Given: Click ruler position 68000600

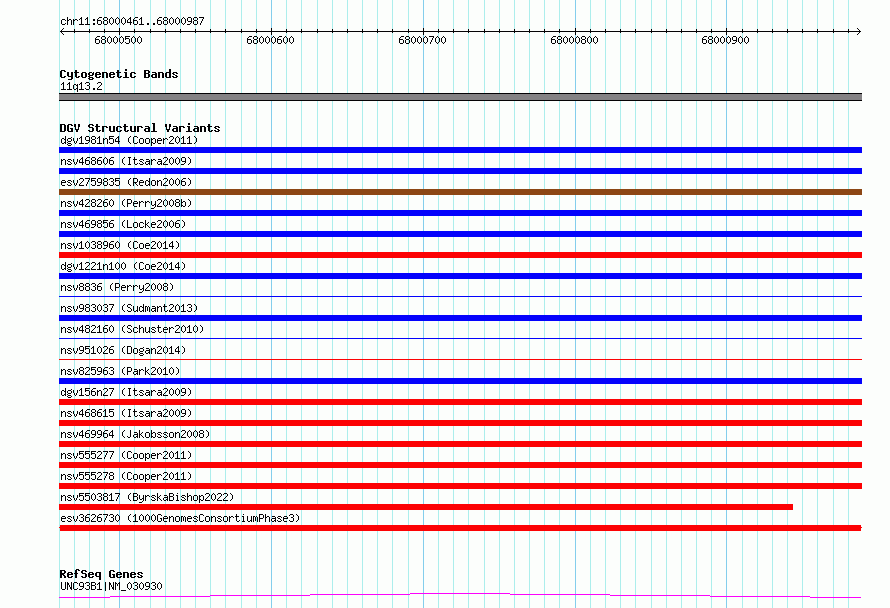Looking at the screenshot, I should tap(271, 40).
